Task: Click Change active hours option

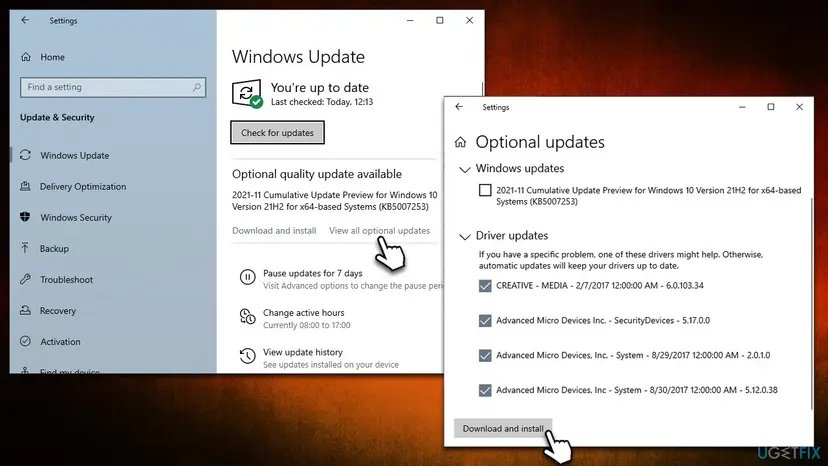Action: pos(304,313)
